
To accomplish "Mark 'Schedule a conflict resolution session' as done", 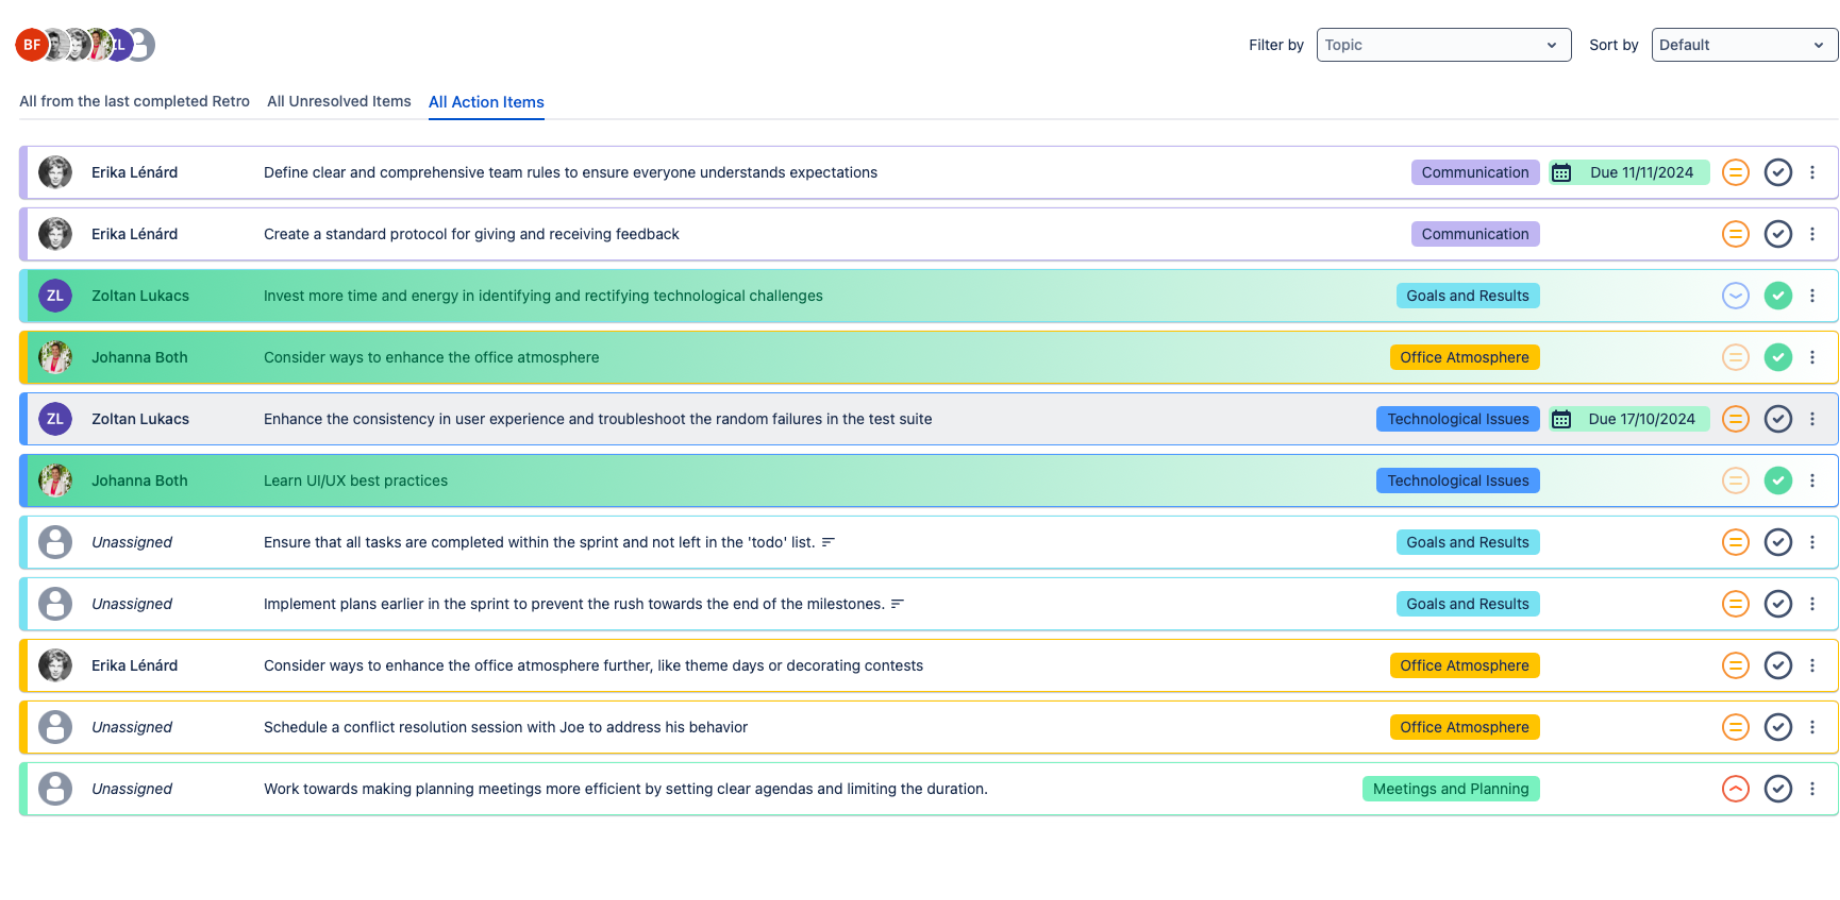I will pos(1777,727).
